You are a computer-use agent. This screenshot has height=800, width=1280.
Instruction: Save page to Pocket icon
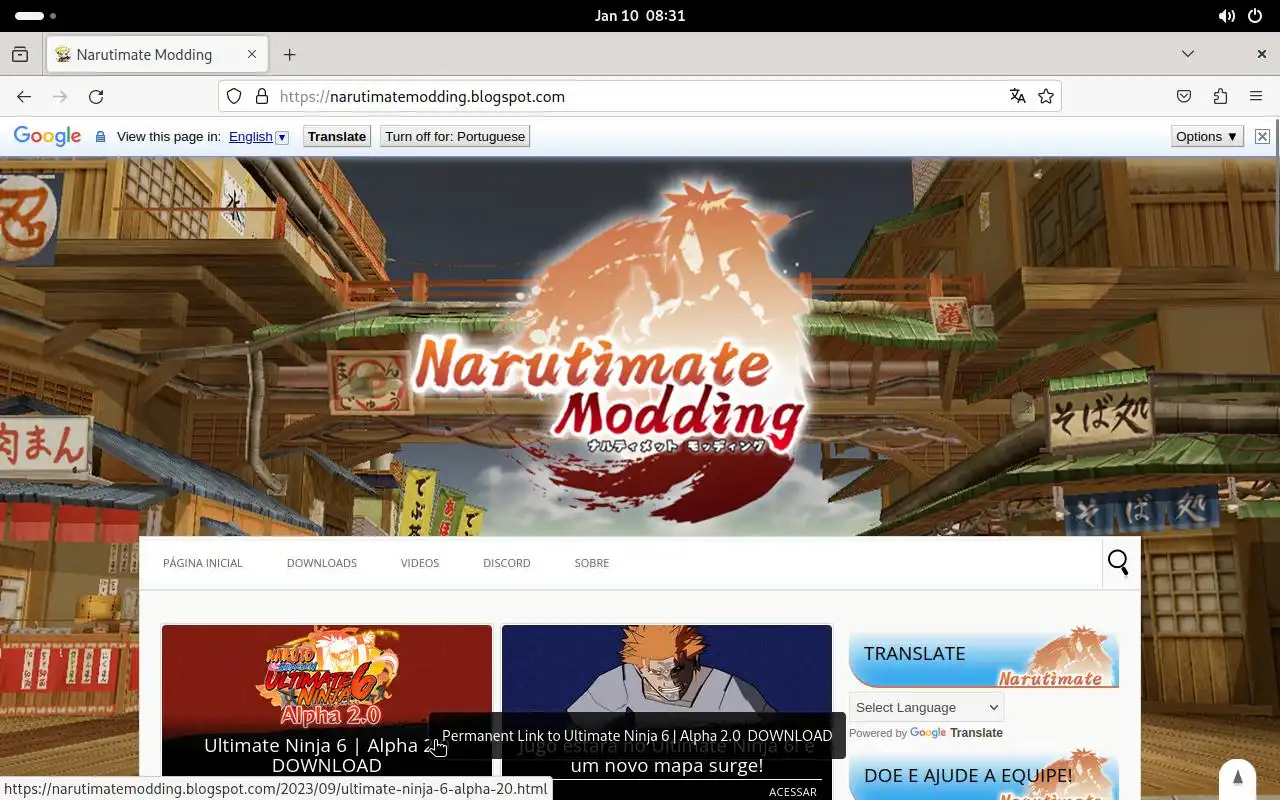click(1184, 96)
